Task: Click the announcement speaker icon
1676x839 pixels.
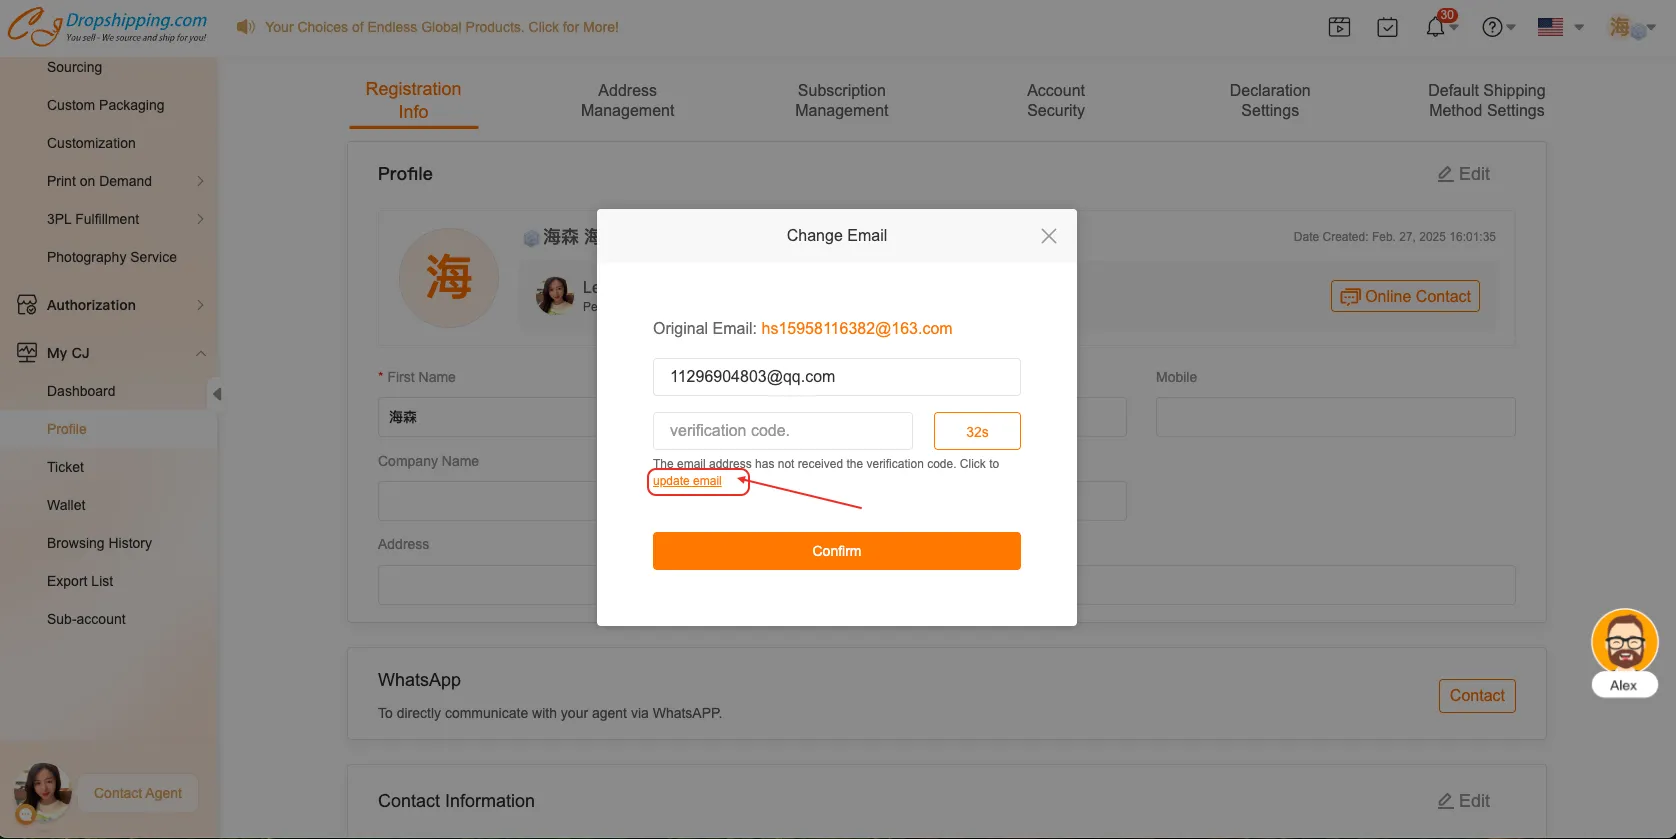Action: click(245, 27)
